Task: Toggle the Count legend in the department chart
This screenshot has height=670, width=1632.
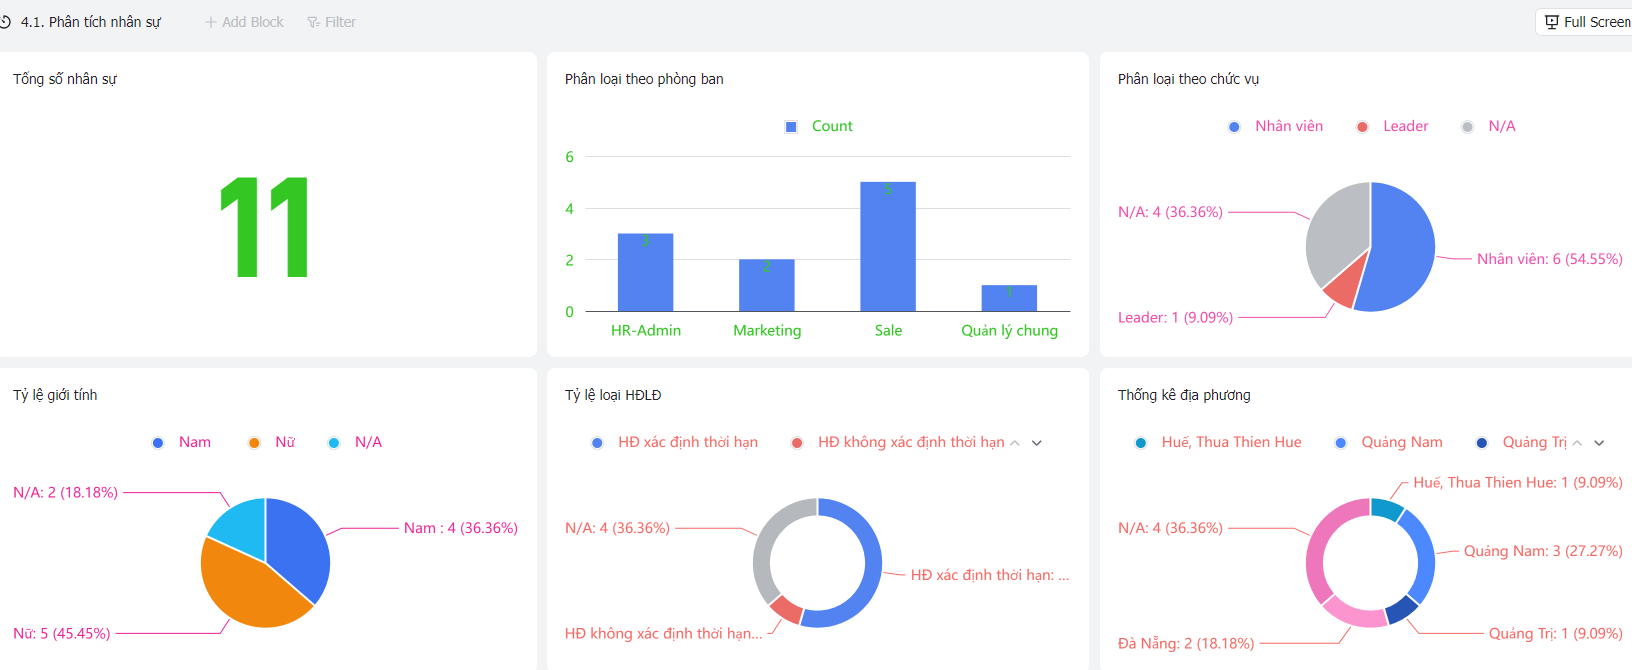Action: [x=819, y=126]
